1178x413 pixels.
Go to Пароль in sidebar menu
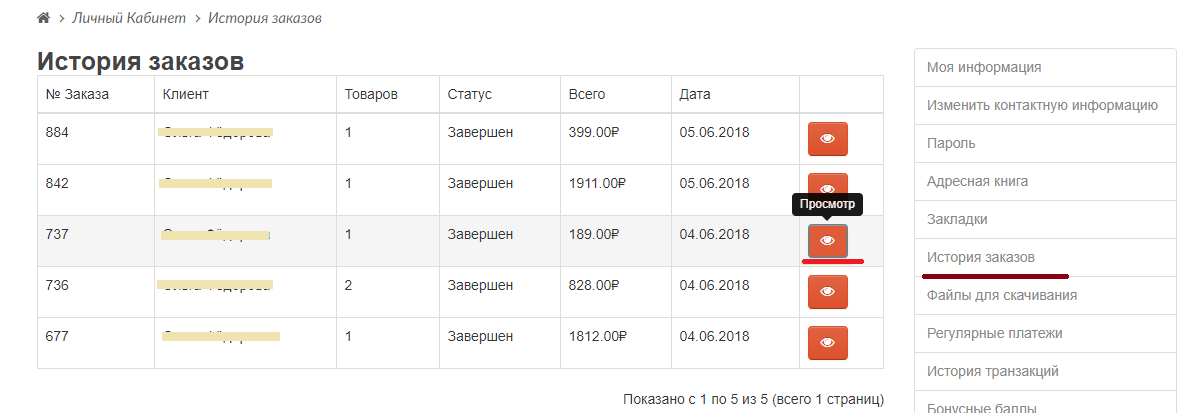951,143
